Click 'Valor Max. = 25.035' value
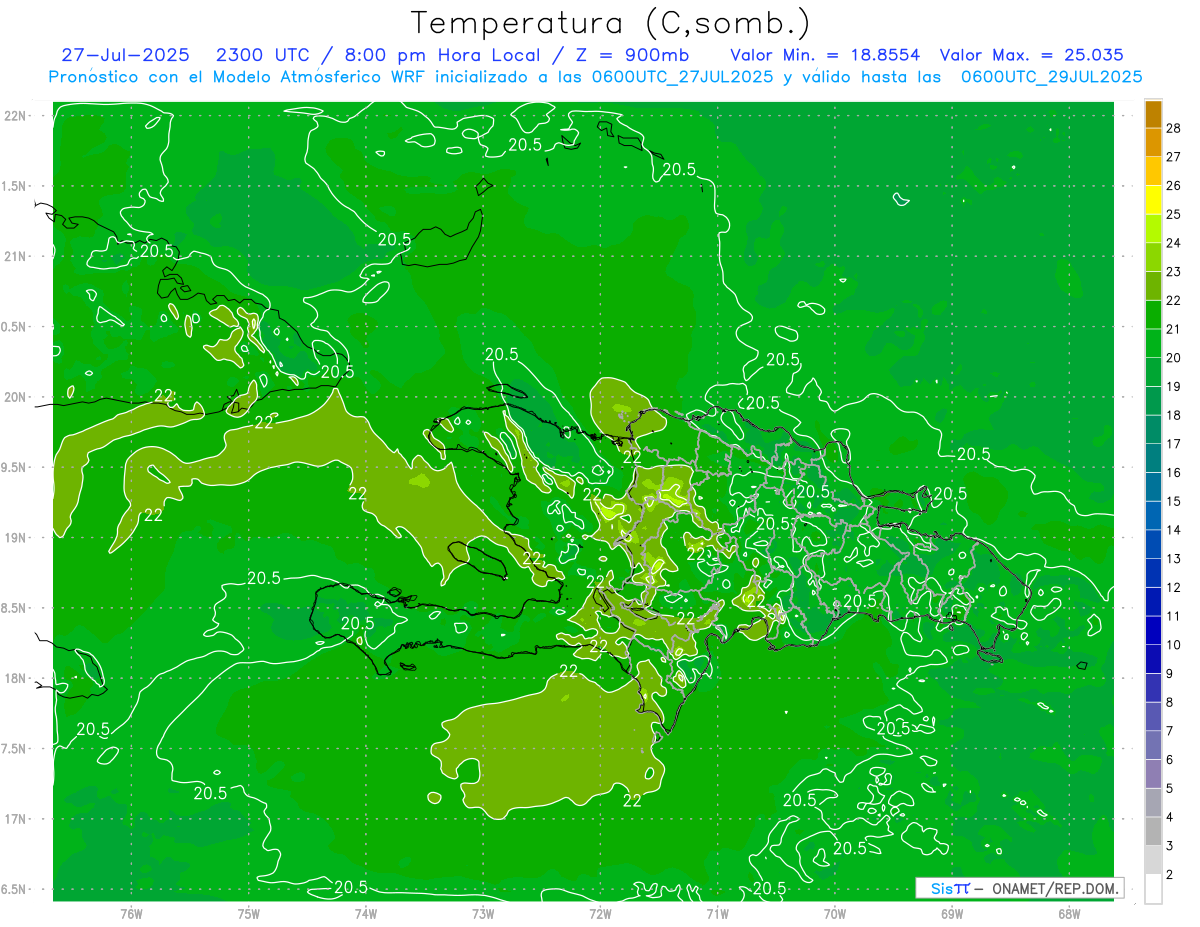 click(1031, 55)
